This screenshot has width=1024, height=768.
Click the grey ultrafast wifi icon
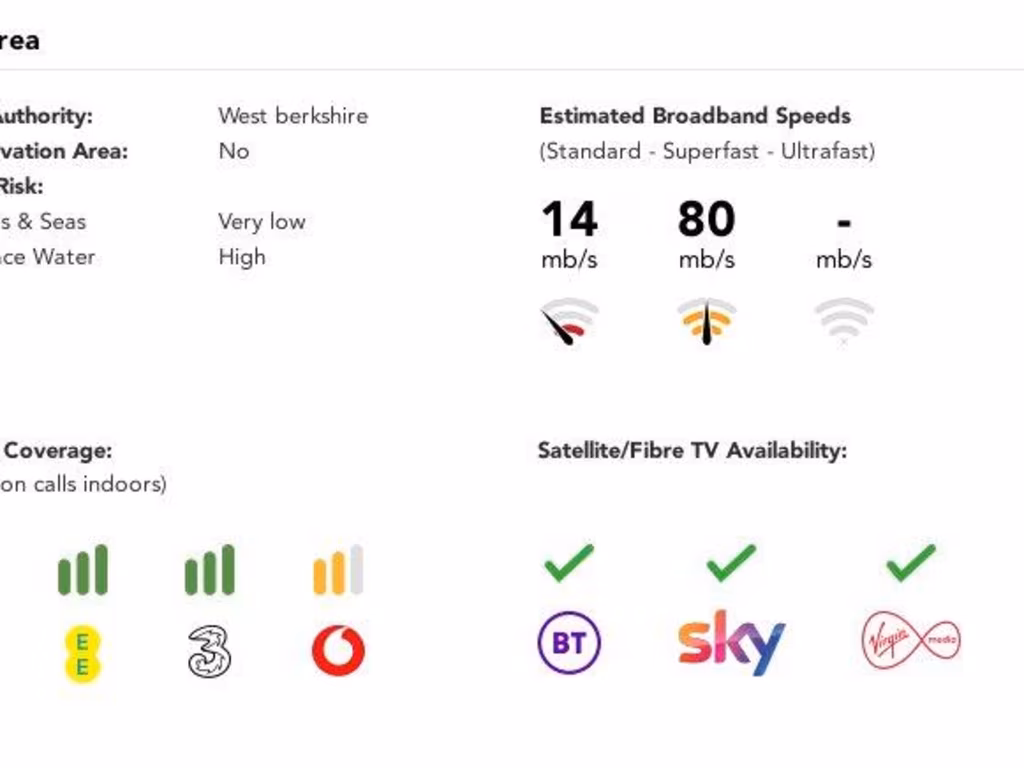[844, 322]
